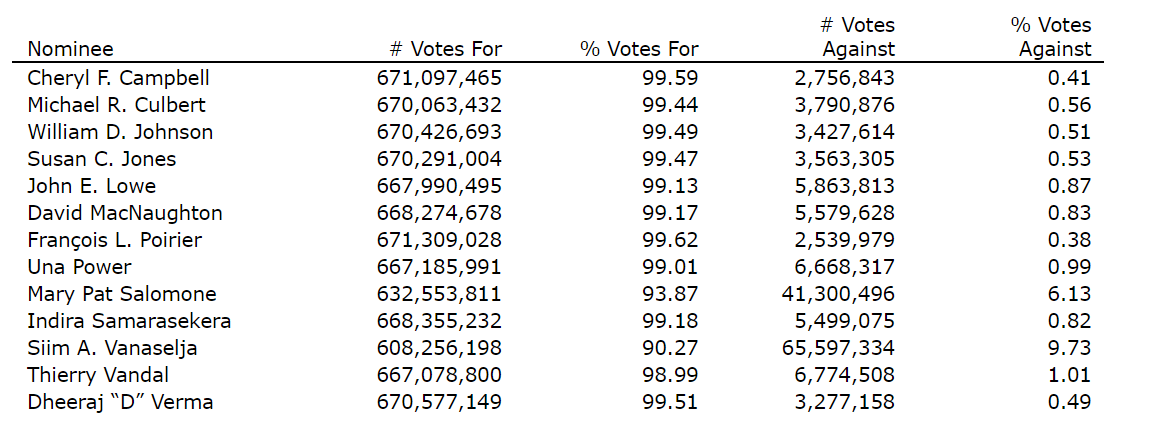Click William D. Johnson's votes-for value 670,426,693
The width and height of the screenshot is (1149, 423).
tap(439, 132)
